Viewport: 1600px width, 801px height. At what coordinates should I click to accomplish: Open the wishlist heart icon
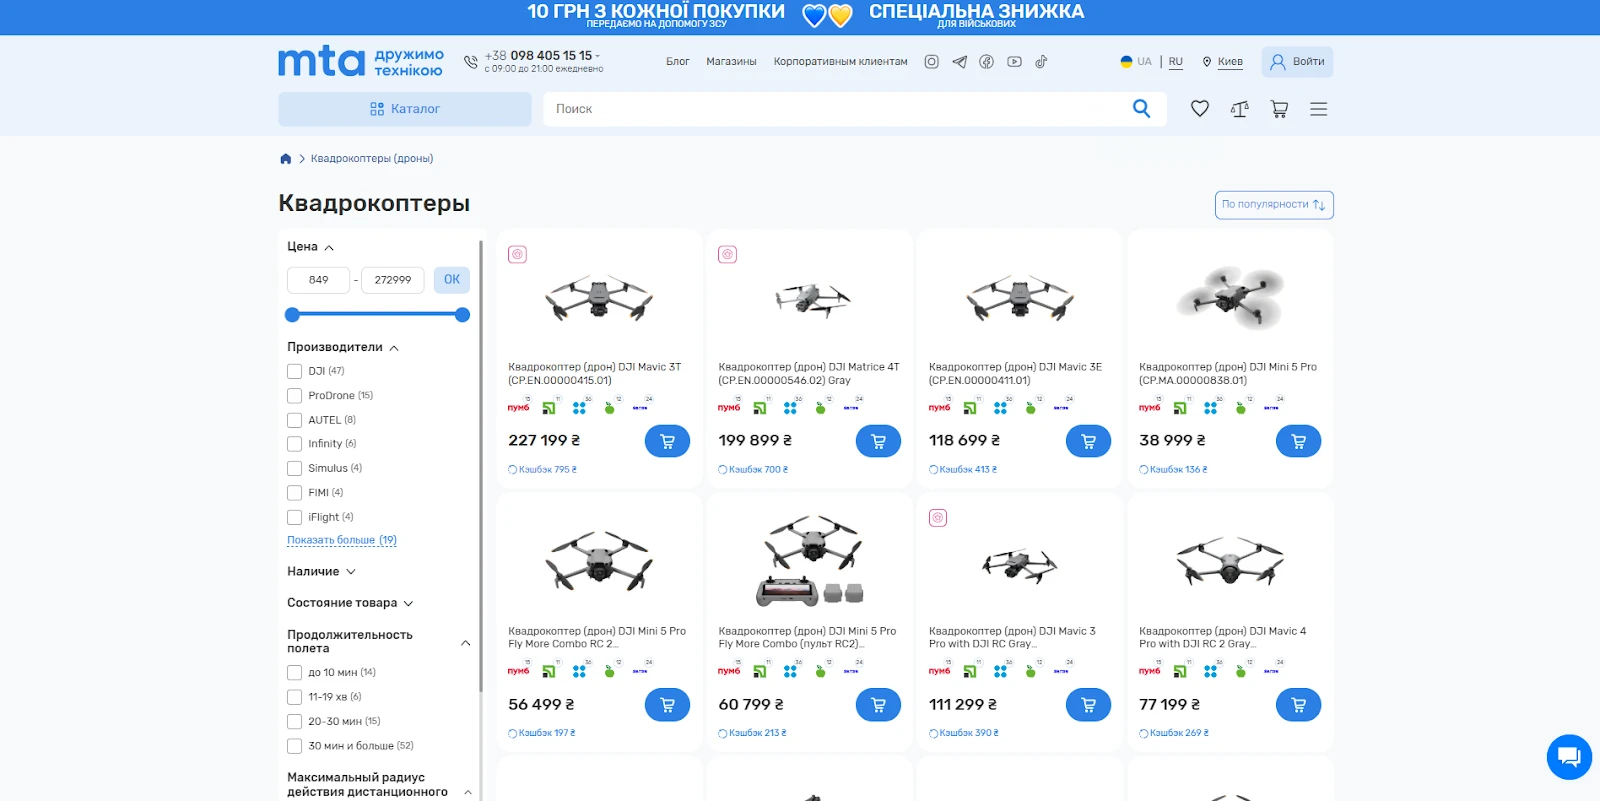coord(1199,109)
